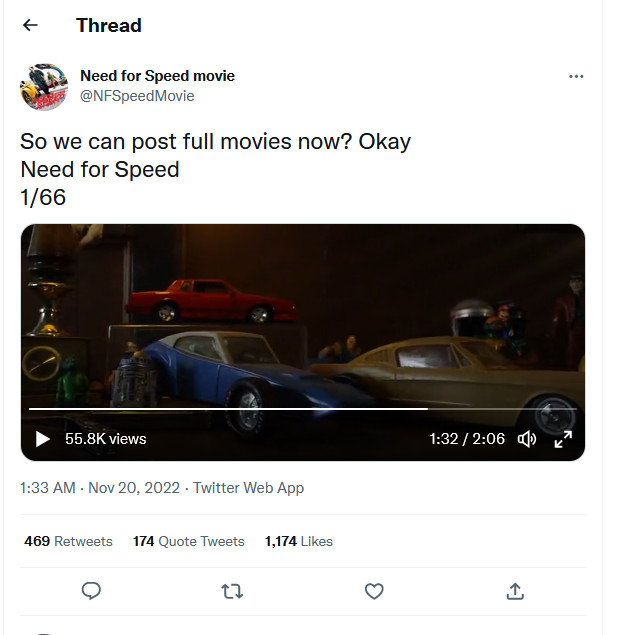Click the video frame showing toy cars
The height and width of the screenshot is (635, 629).
point(302,320)
